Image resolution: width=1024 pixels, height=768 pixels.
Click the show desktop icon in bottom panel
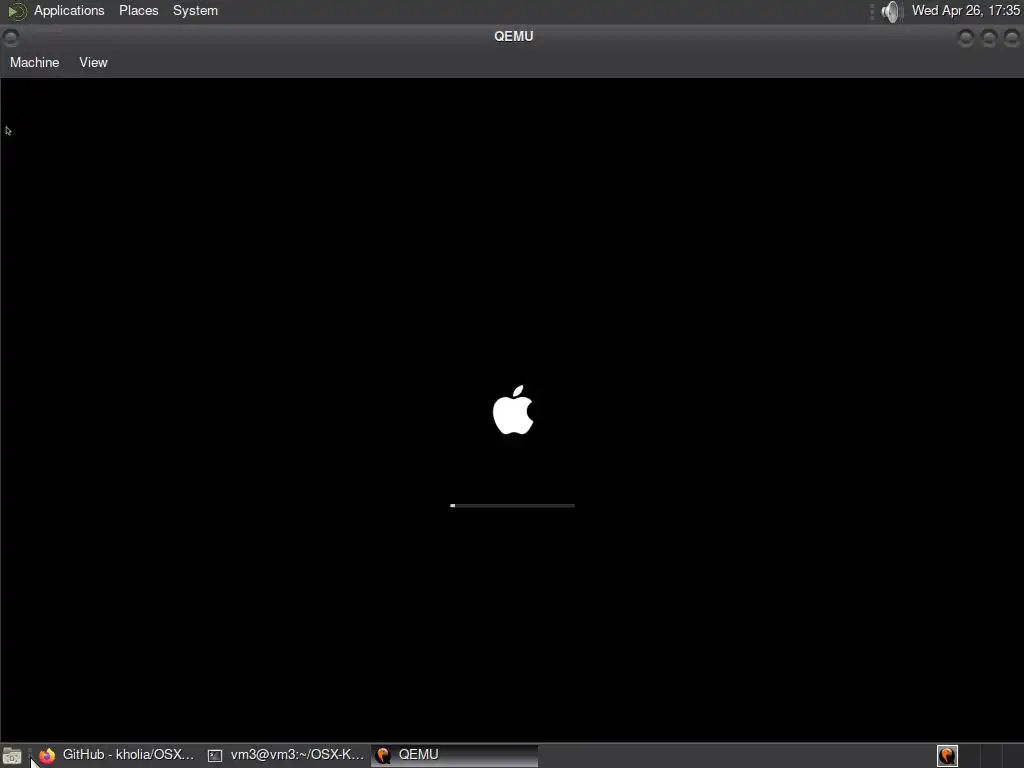click(12, 756)
